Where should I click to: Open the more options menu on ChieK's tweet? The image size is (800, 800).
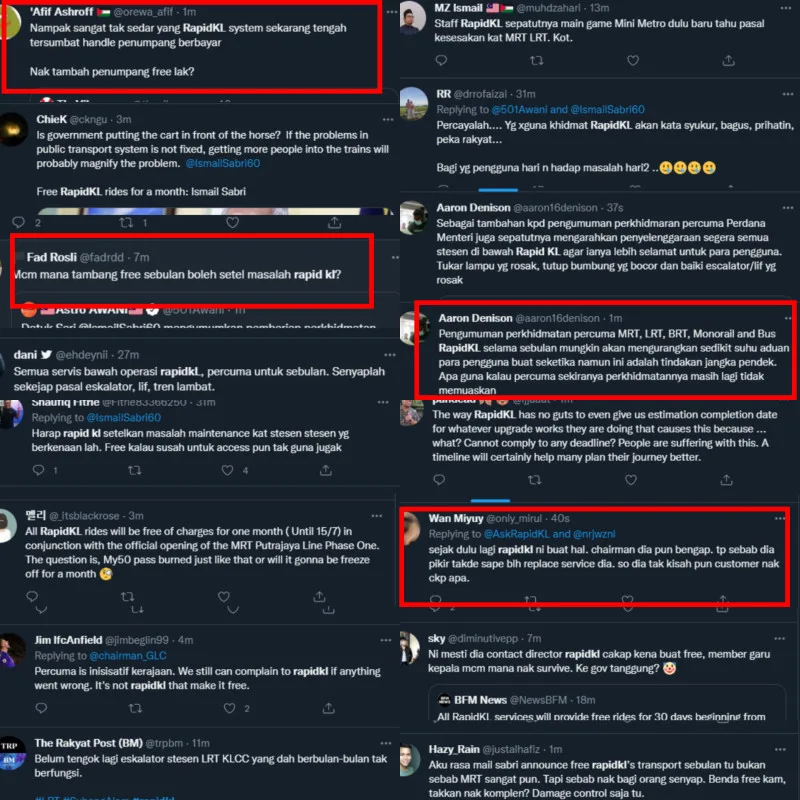coord(388,119)
